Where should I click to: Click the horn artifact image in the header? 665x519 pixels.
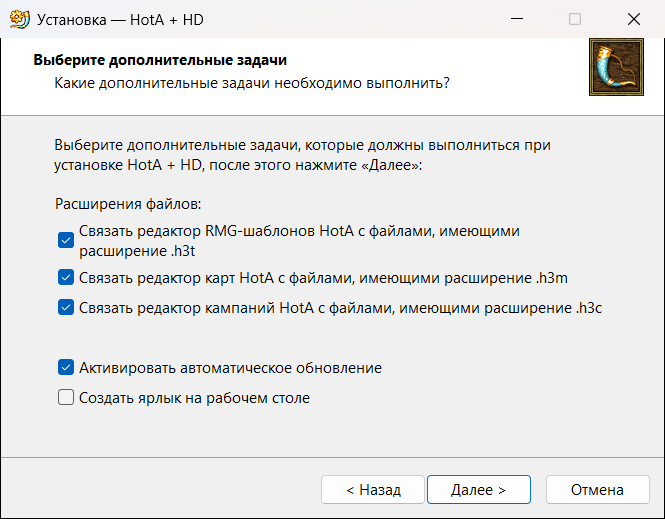coord(616,67)
